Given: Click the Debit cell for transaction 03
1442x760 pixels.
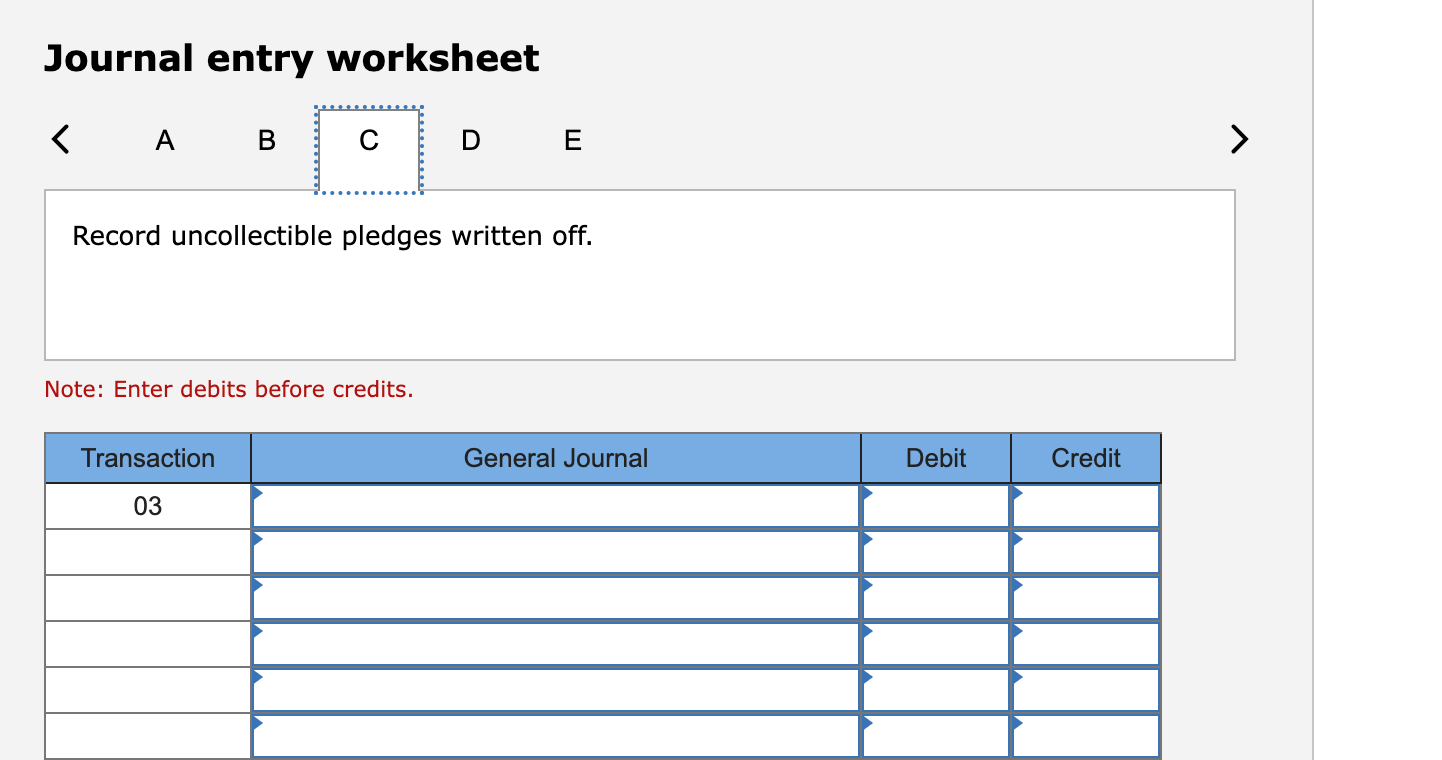Looking at the screenshot, I should tap(936, 506).
